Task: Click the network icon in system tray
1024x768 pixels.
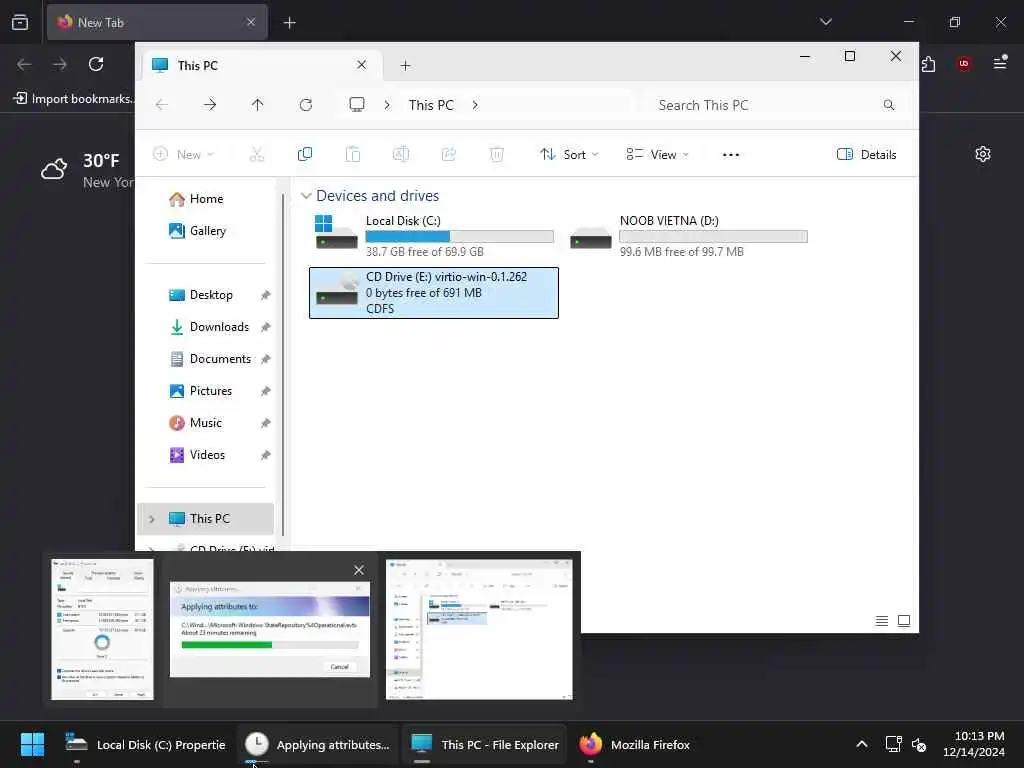Action: tap(893, 744)
